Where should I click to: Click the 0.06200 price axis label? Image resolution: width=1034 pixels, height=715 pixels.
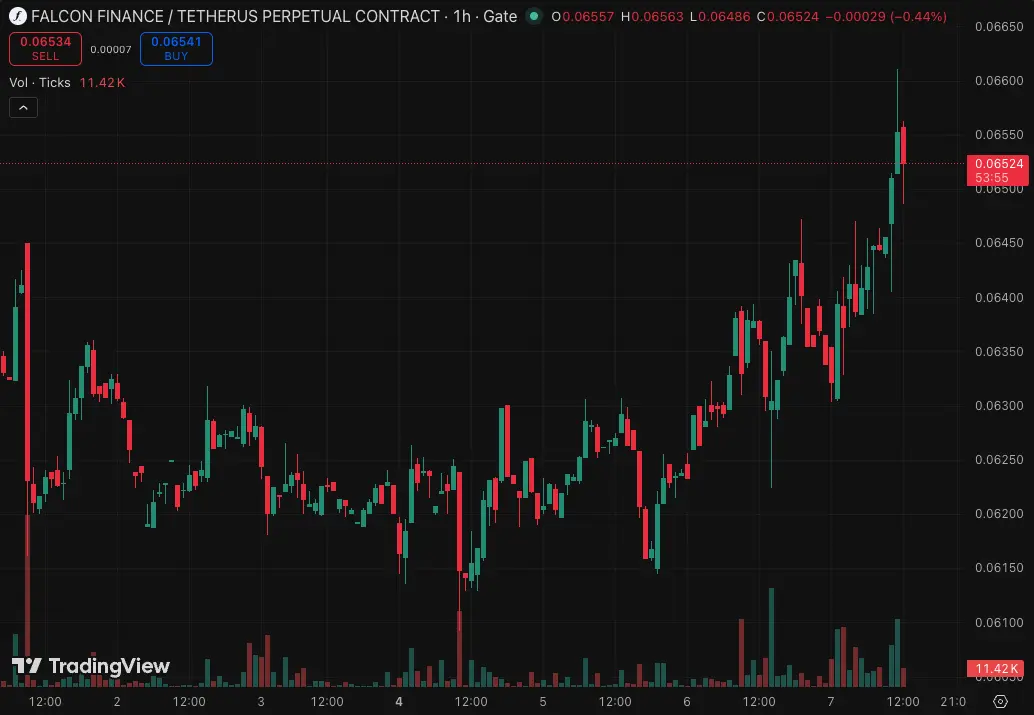(x=999, y=514)
